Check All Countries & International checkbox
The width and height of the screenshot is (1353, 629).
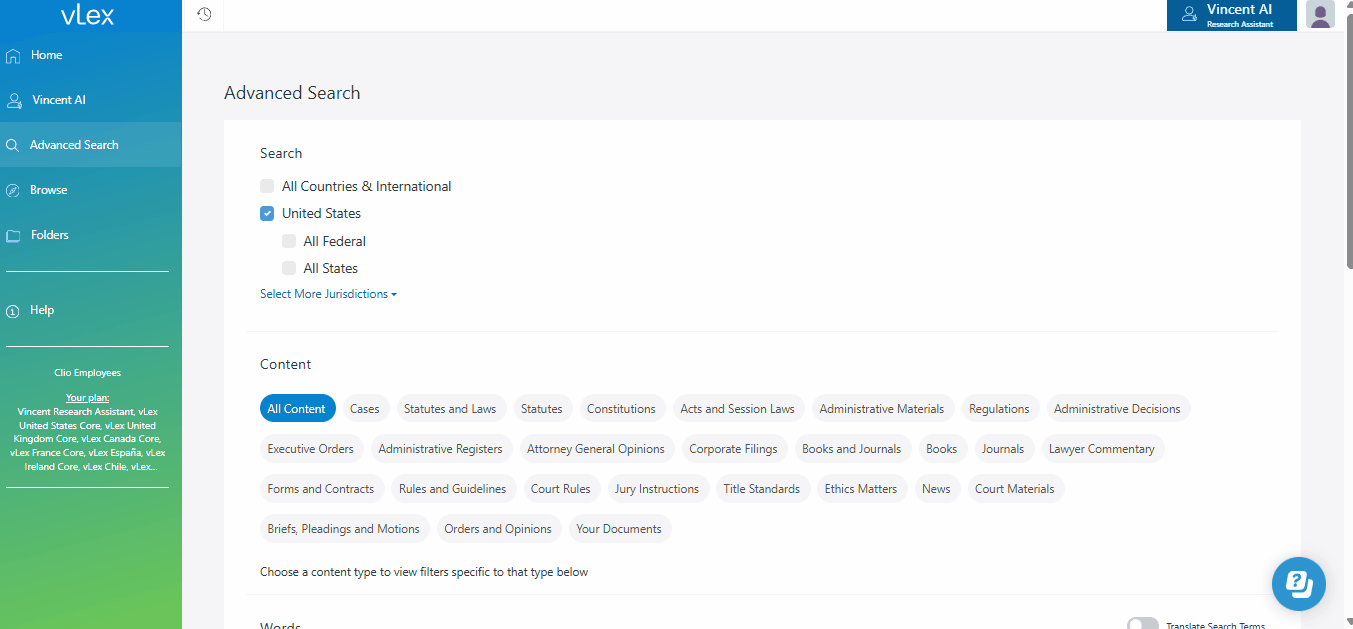pyautogui.click(x=267, y=186)
